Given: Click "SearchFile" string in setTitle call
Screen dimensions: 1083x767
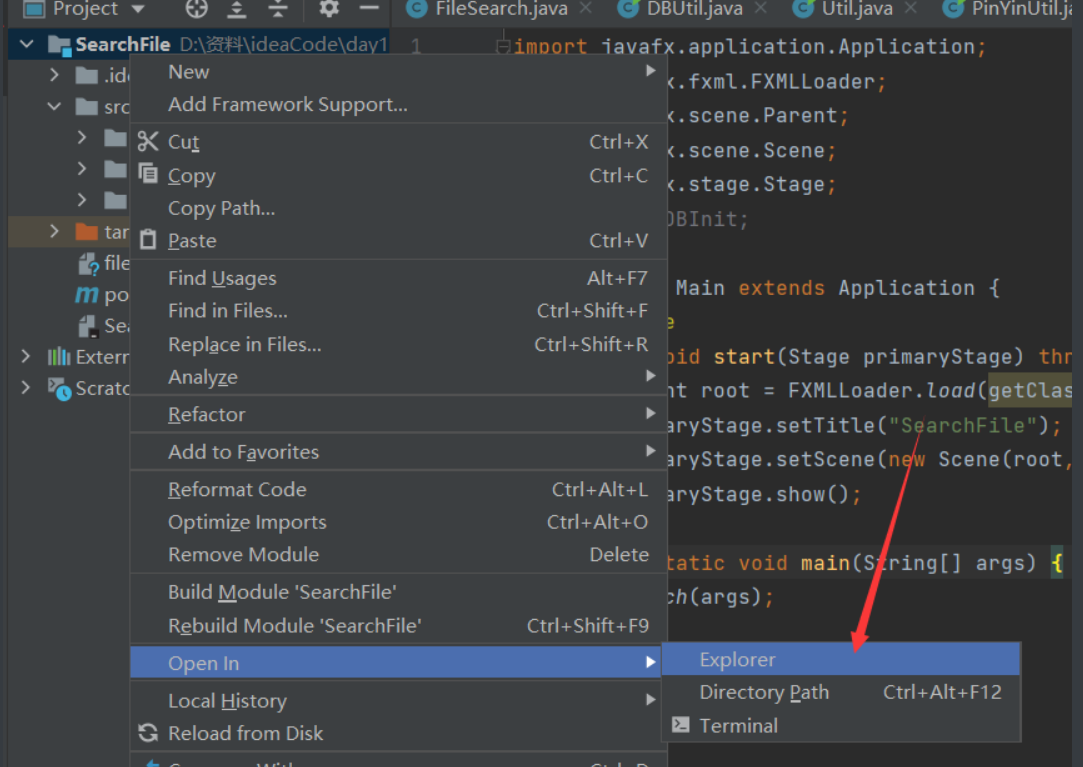Looking at the screenshot, I should coord(963,425).
